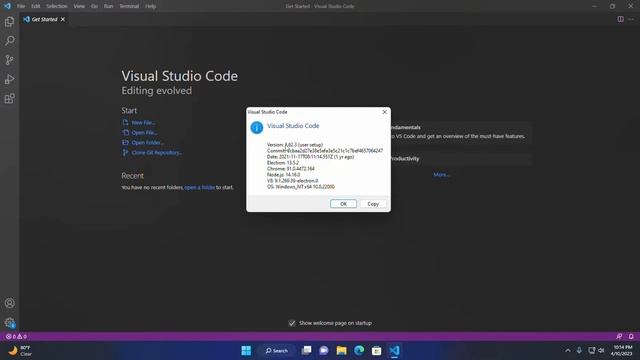Expand the system tray hidden icons chevron
640x360 pixels.
(568, 351)
